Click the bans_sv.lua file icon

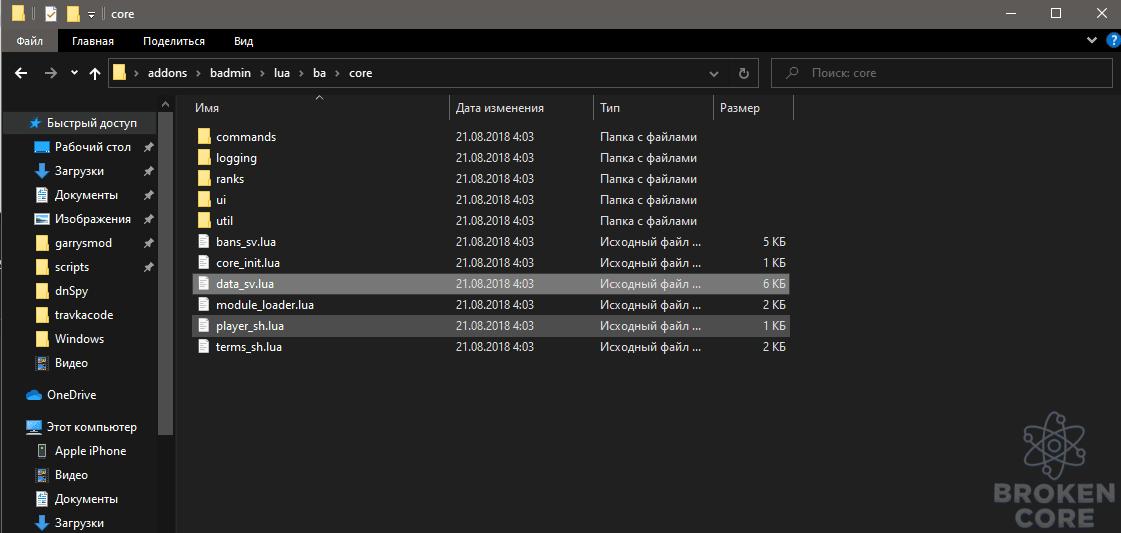(204, 241)
